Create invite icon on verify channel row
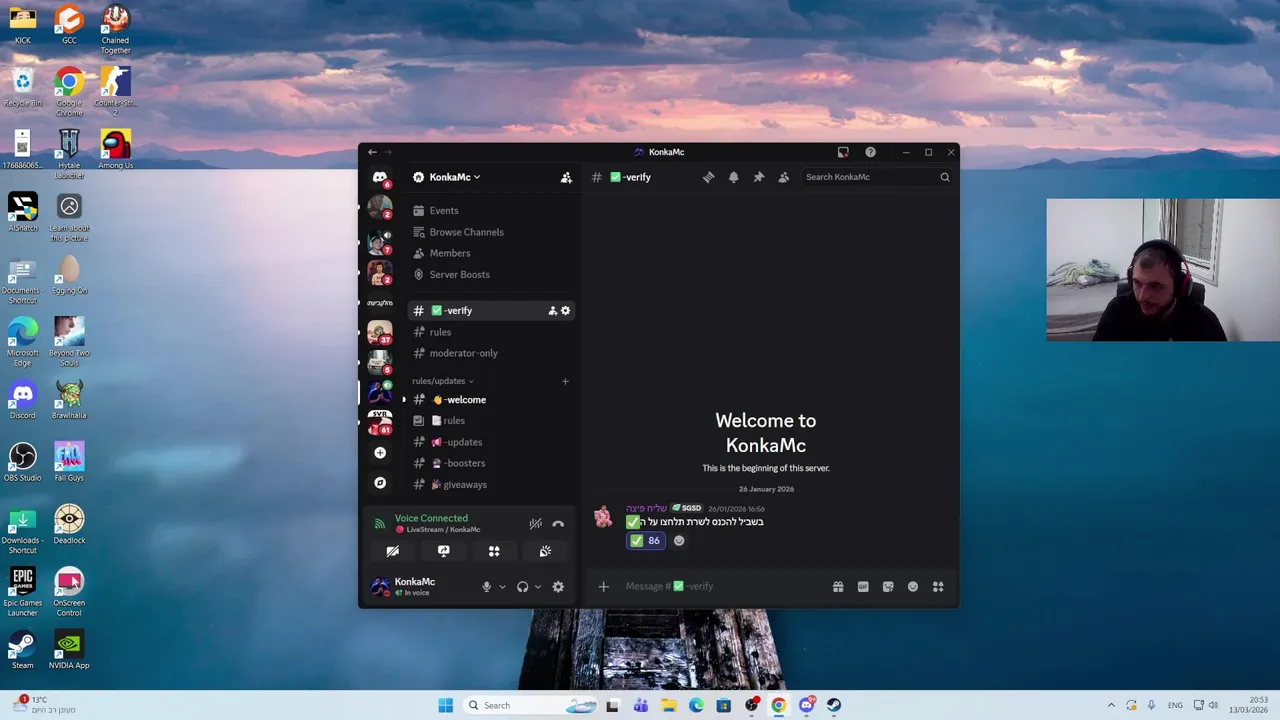Screen dimensions: 1280x720 [552, 311]
